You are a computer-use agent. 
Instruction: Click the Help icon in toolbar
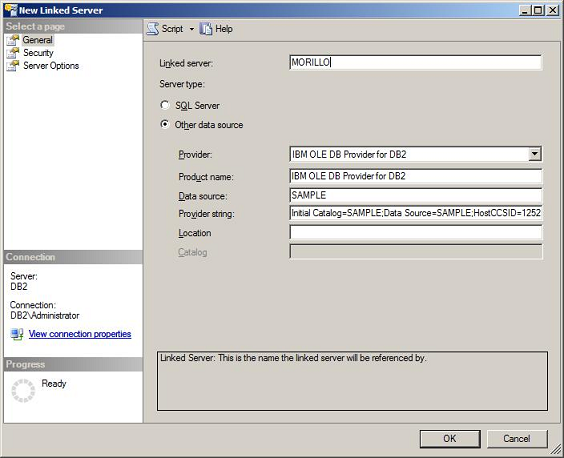pyautogui.click(x=206, y=29)
